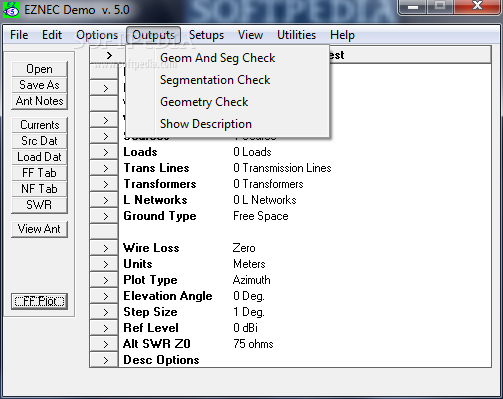Click the Elevation Angle label

click(168, 296)
